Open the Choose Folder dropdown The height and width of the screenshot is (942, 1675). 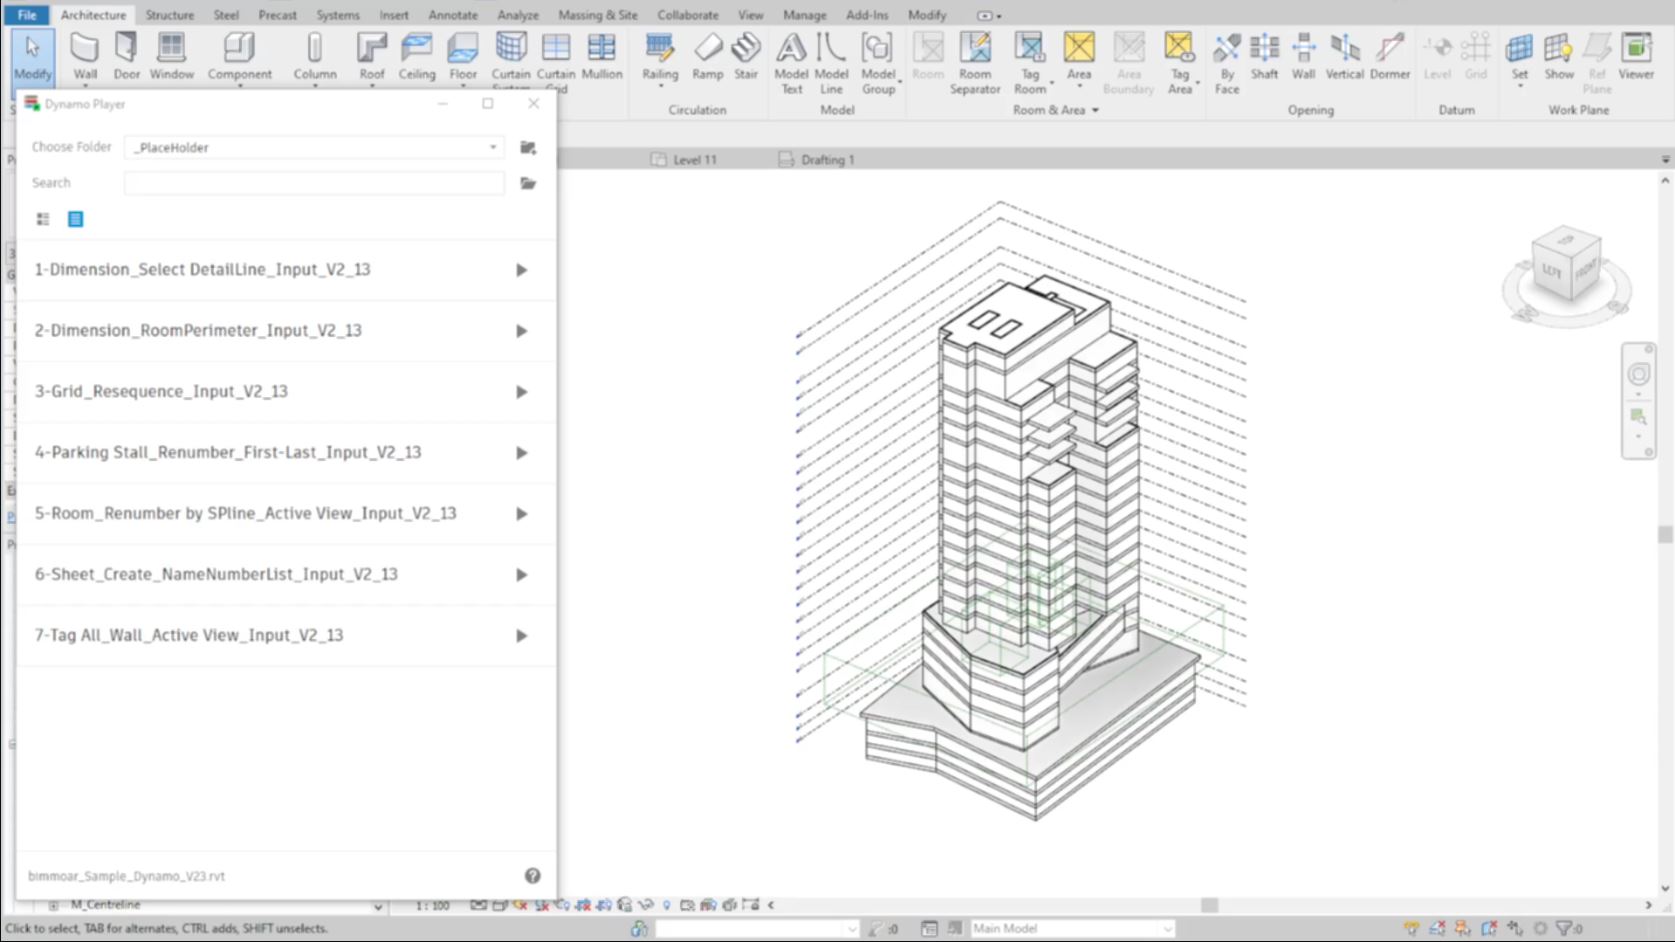pos(314,147)
